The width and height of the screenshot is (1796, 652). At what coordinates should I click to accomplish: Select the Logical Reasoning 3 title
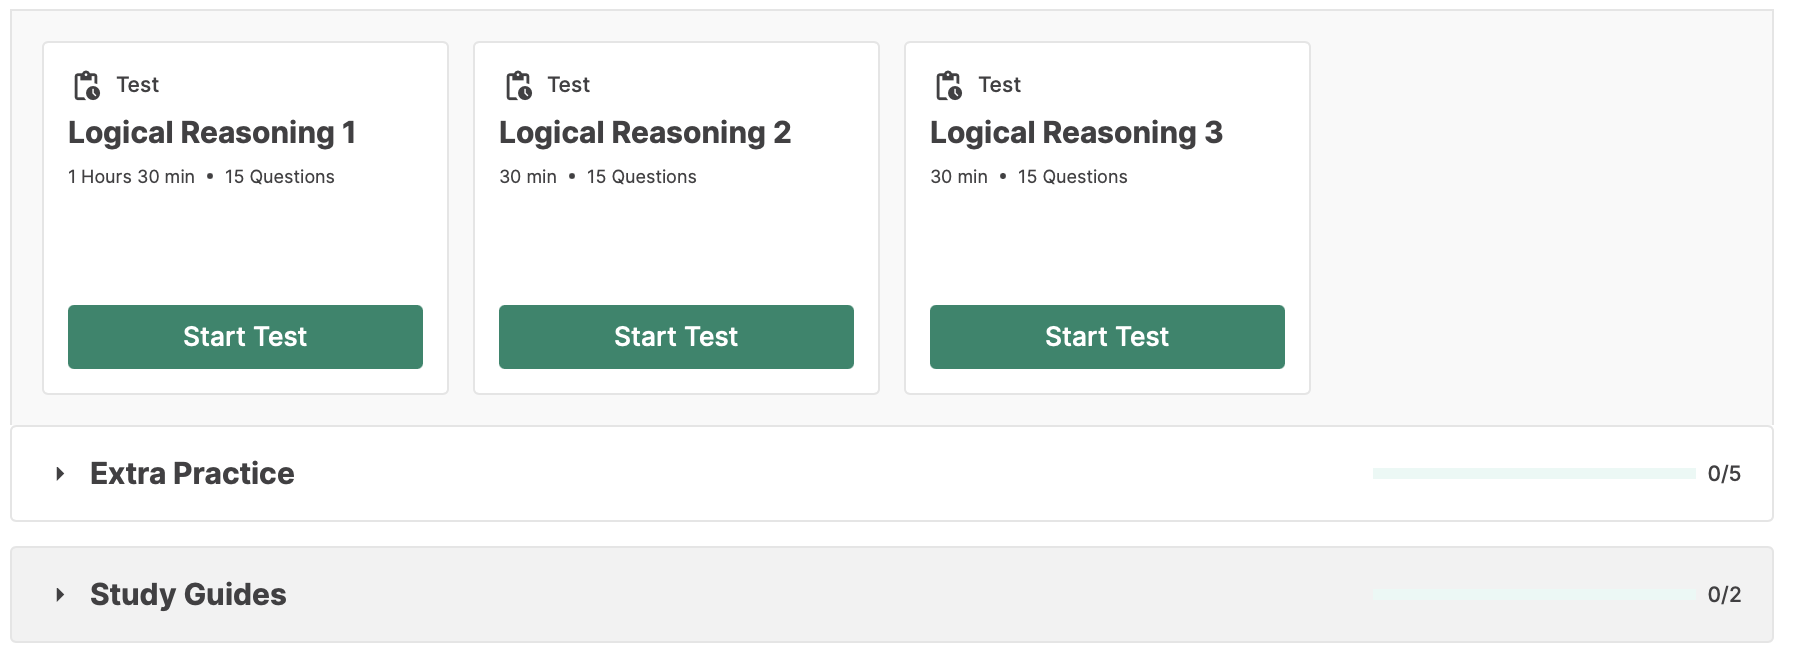(1076, 133)
